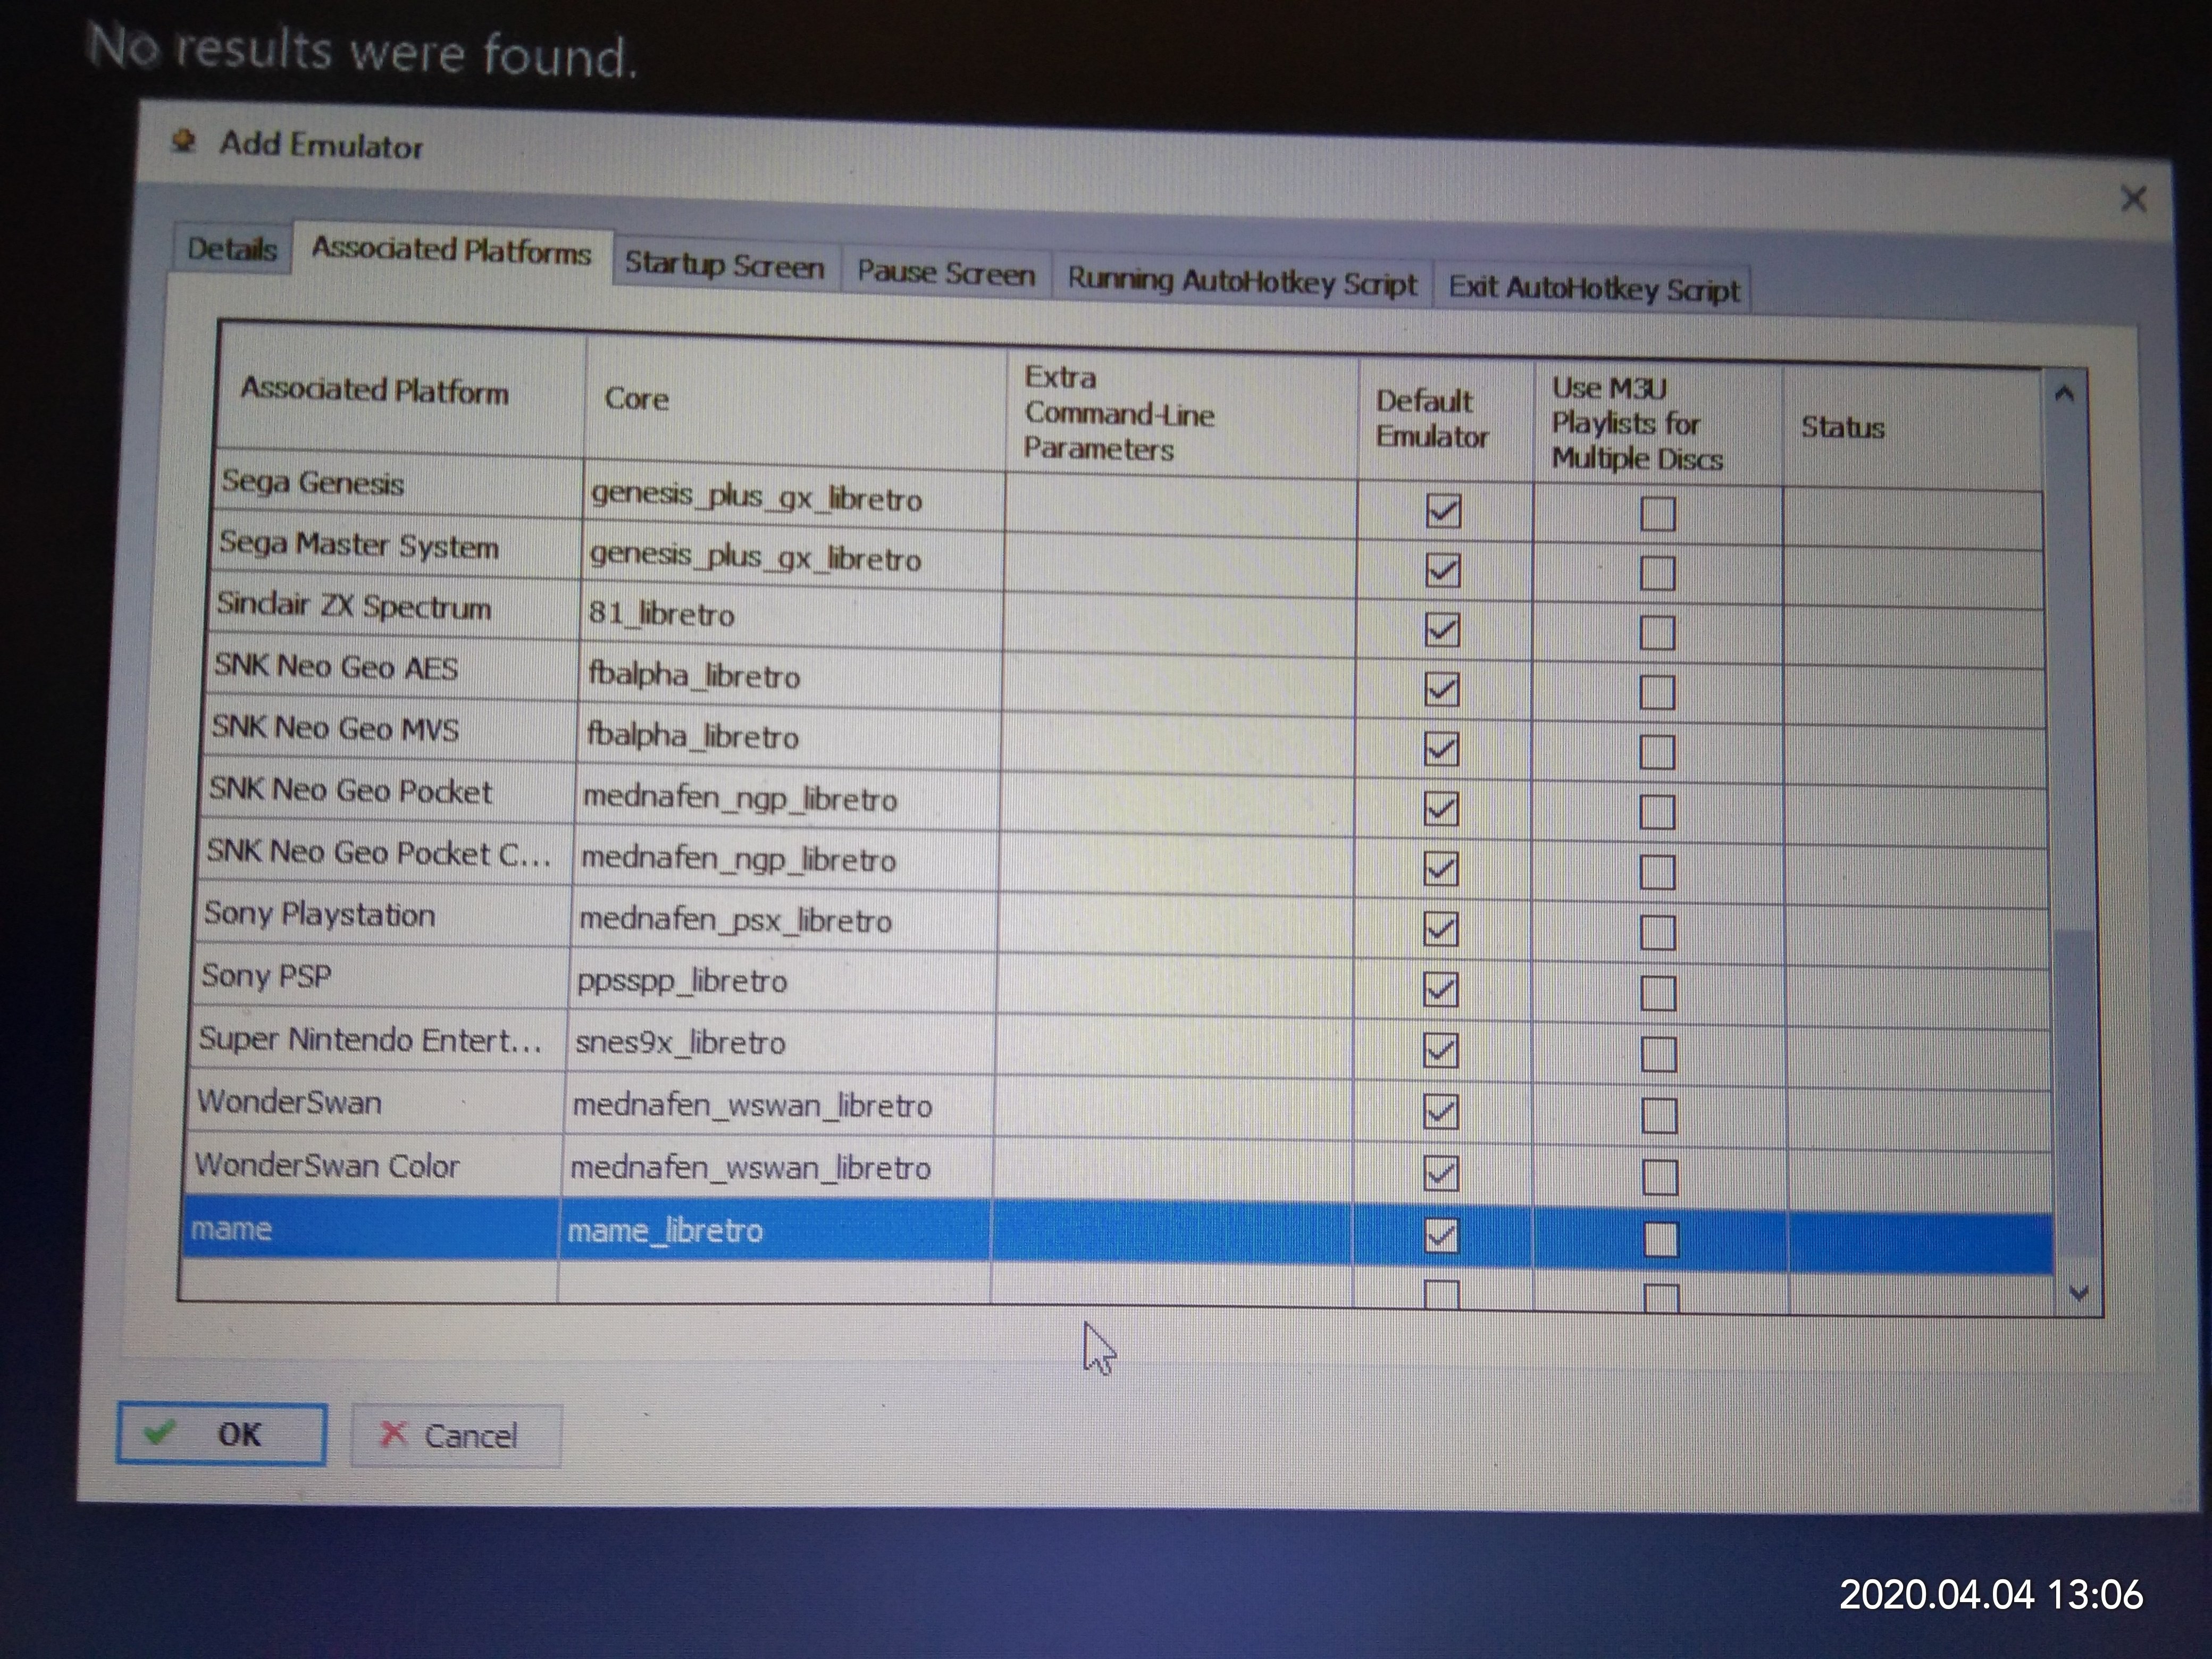2212x1659 pixels.
Task: Click the Status column header
Action: 1912,428
